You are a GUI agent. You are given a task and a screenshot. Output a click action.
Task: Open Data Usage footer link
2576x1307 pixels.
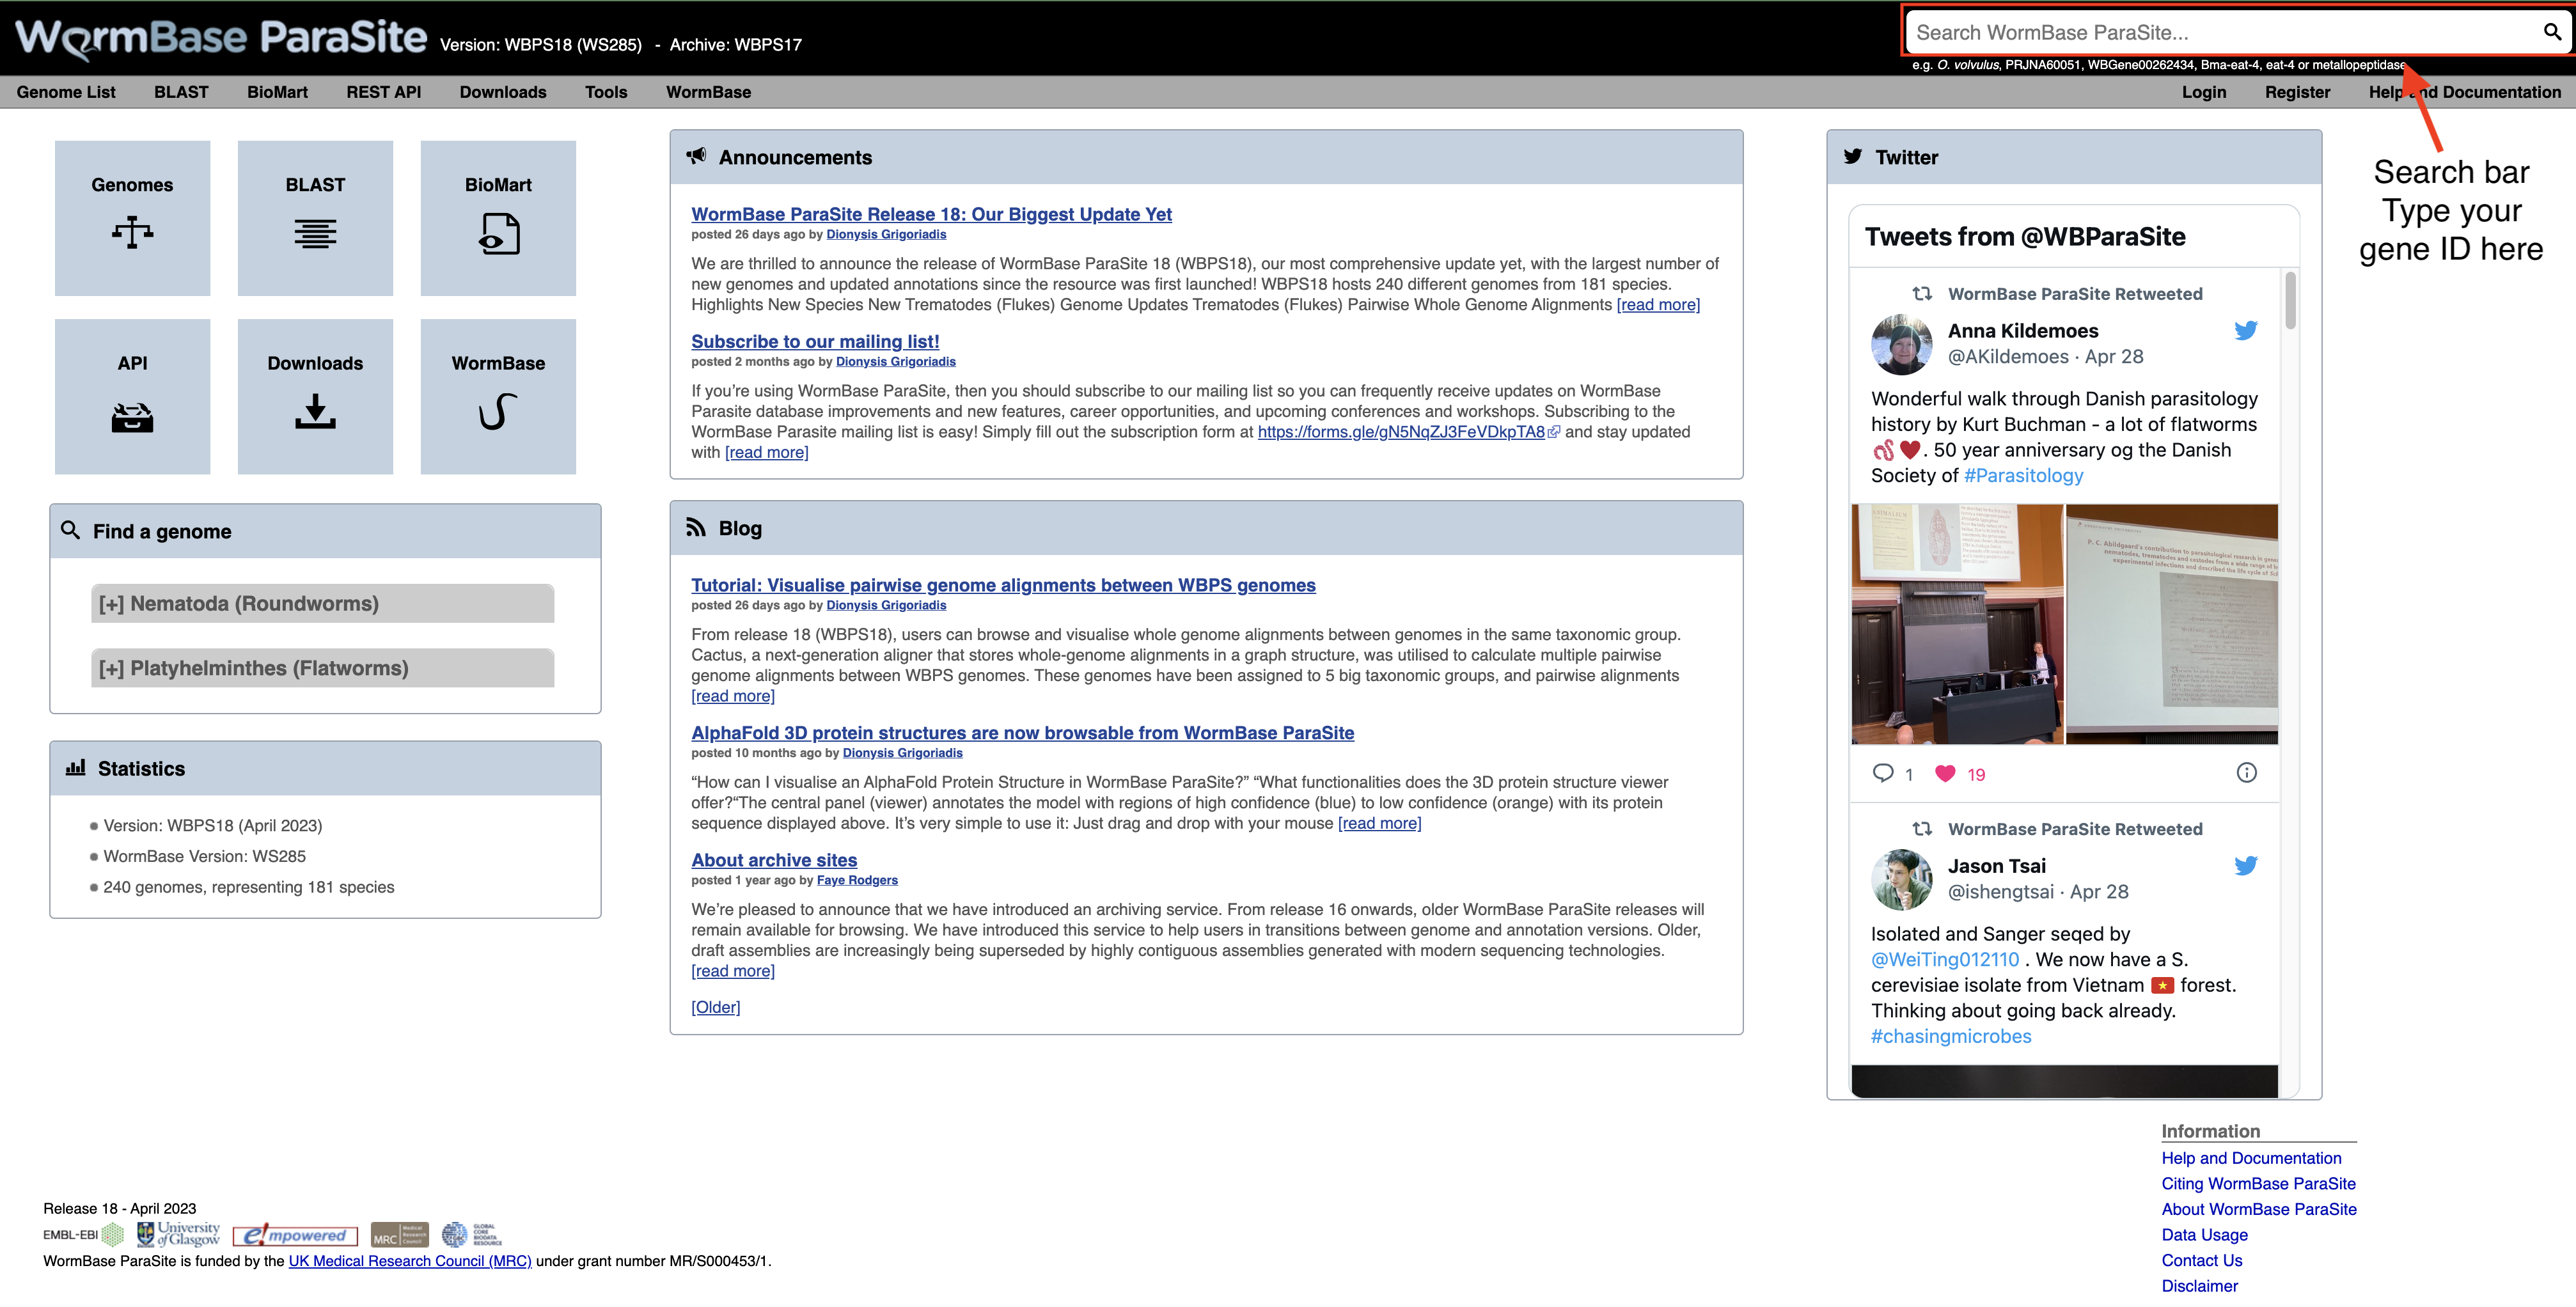pyautogui.click(x=2204, y=1235)
